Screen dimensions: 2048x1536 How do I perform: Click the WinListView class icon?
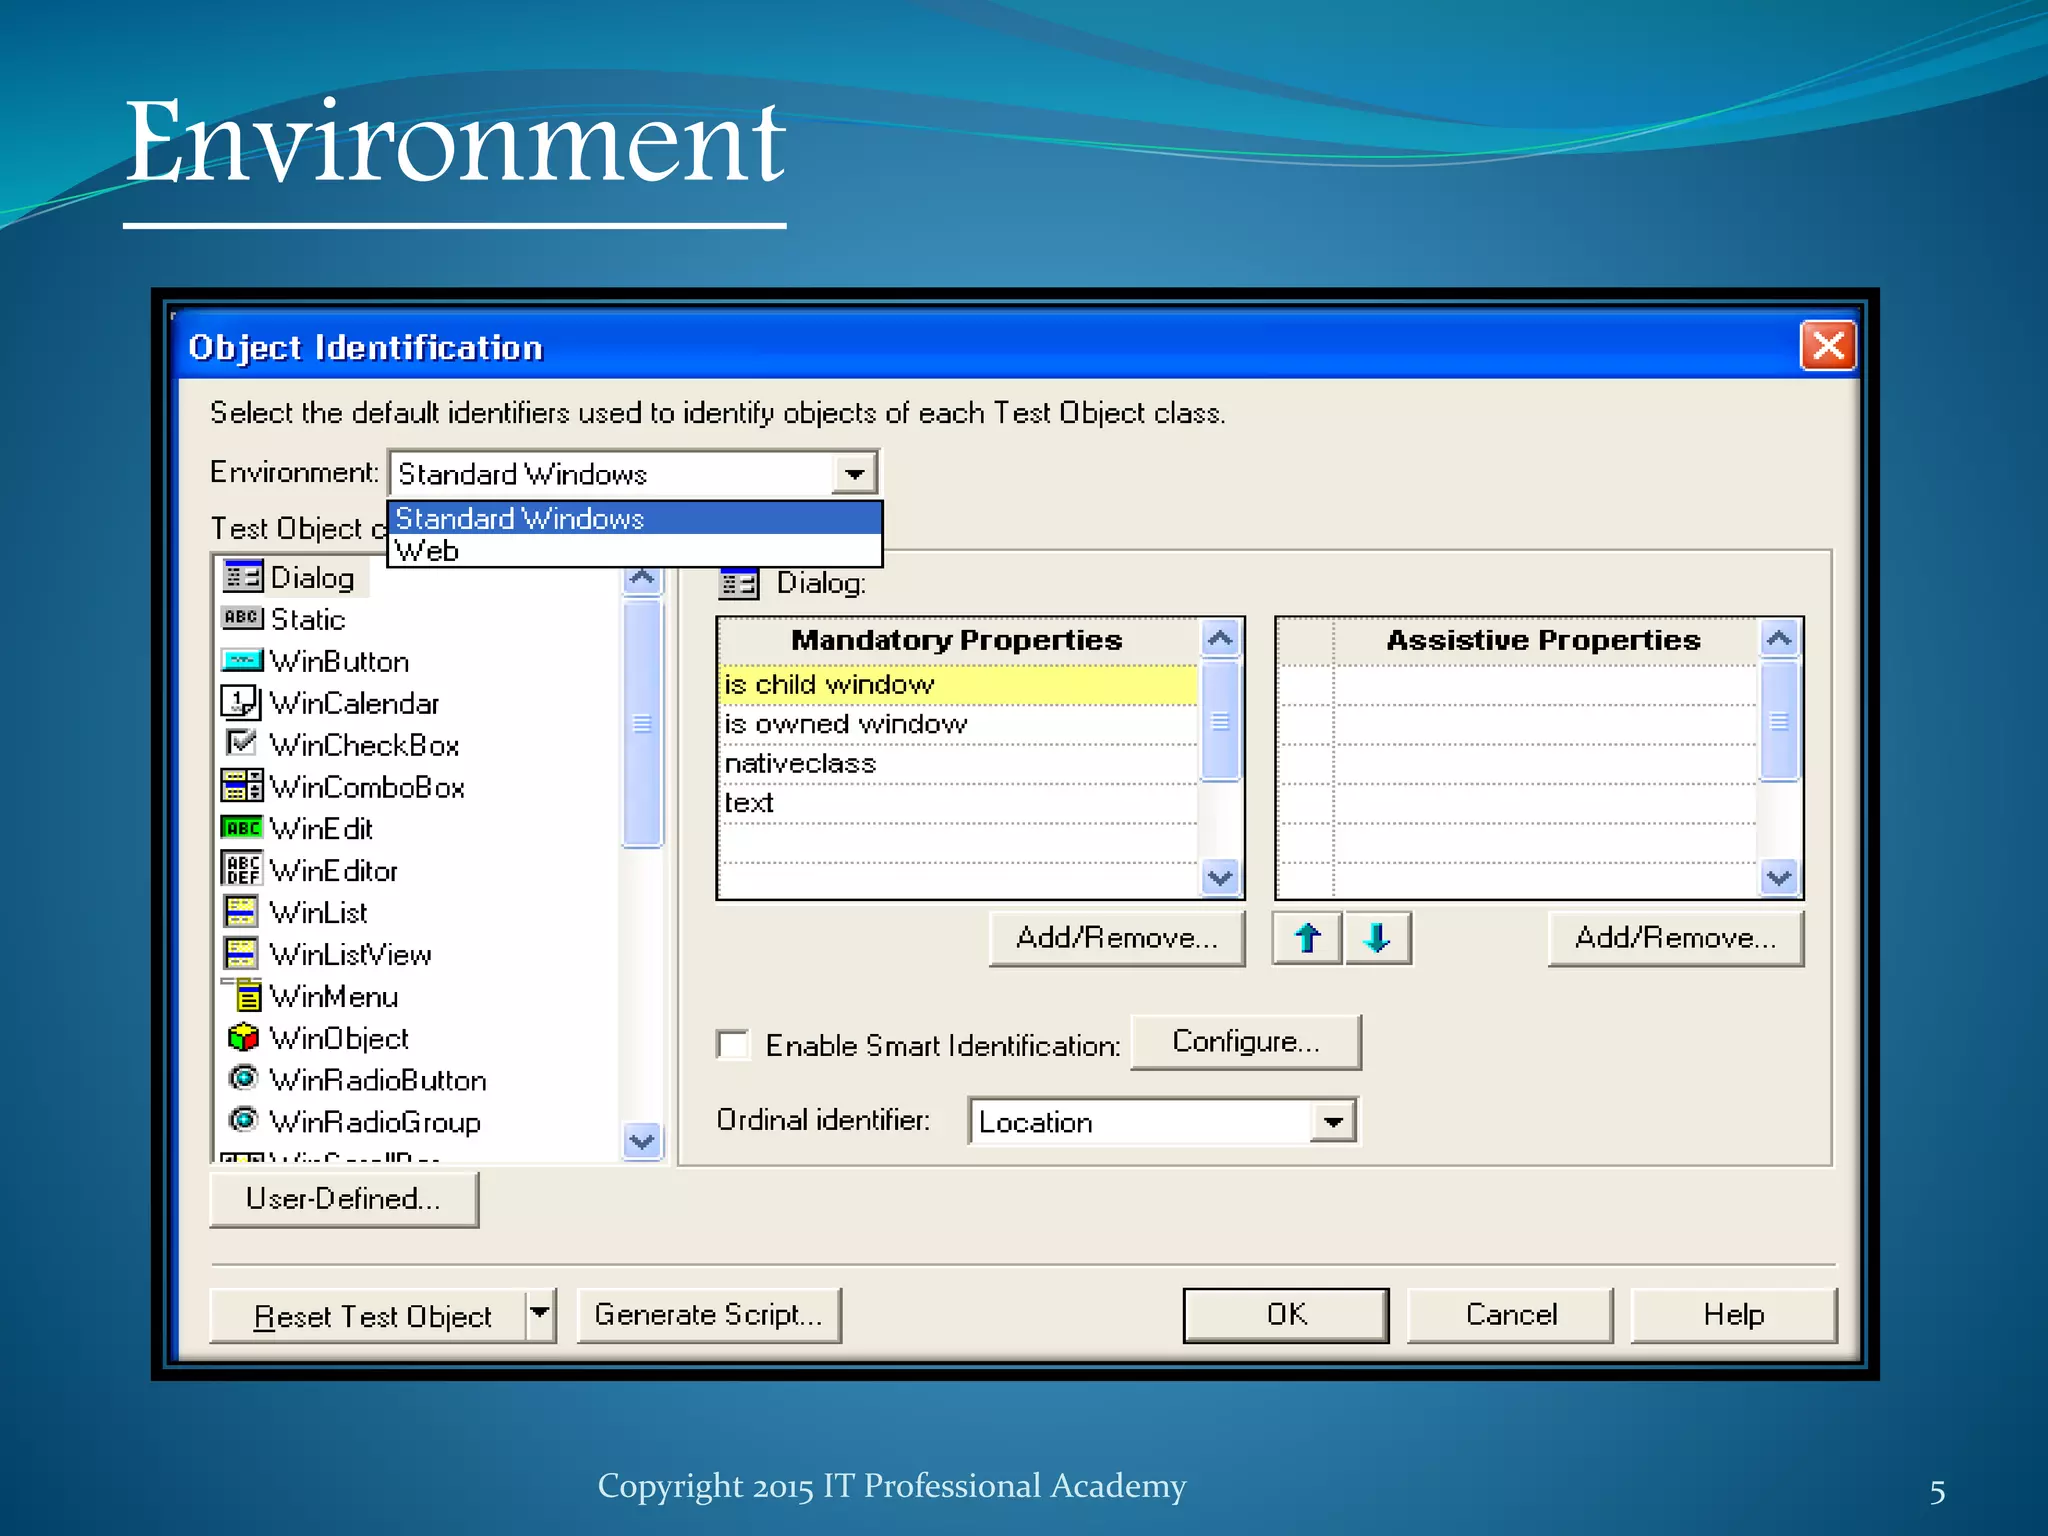241,953
